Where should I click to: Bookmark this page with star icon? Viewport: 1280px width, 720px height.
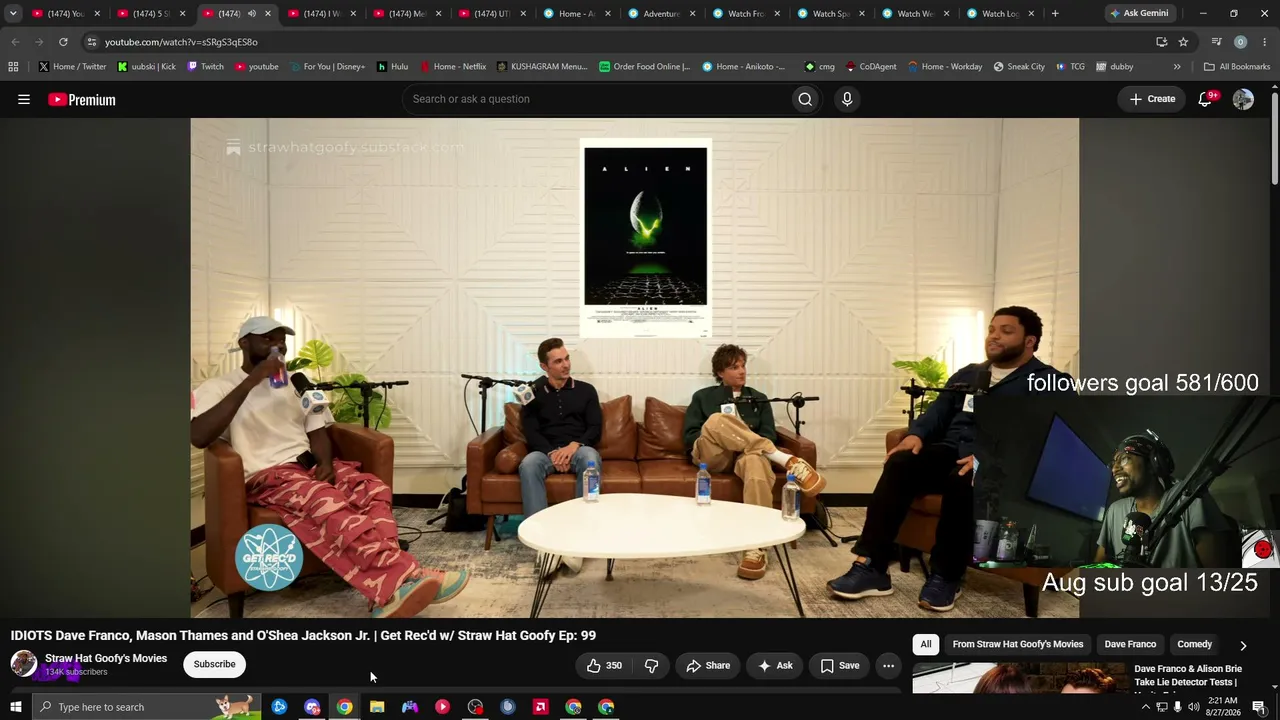(1183, 42)
